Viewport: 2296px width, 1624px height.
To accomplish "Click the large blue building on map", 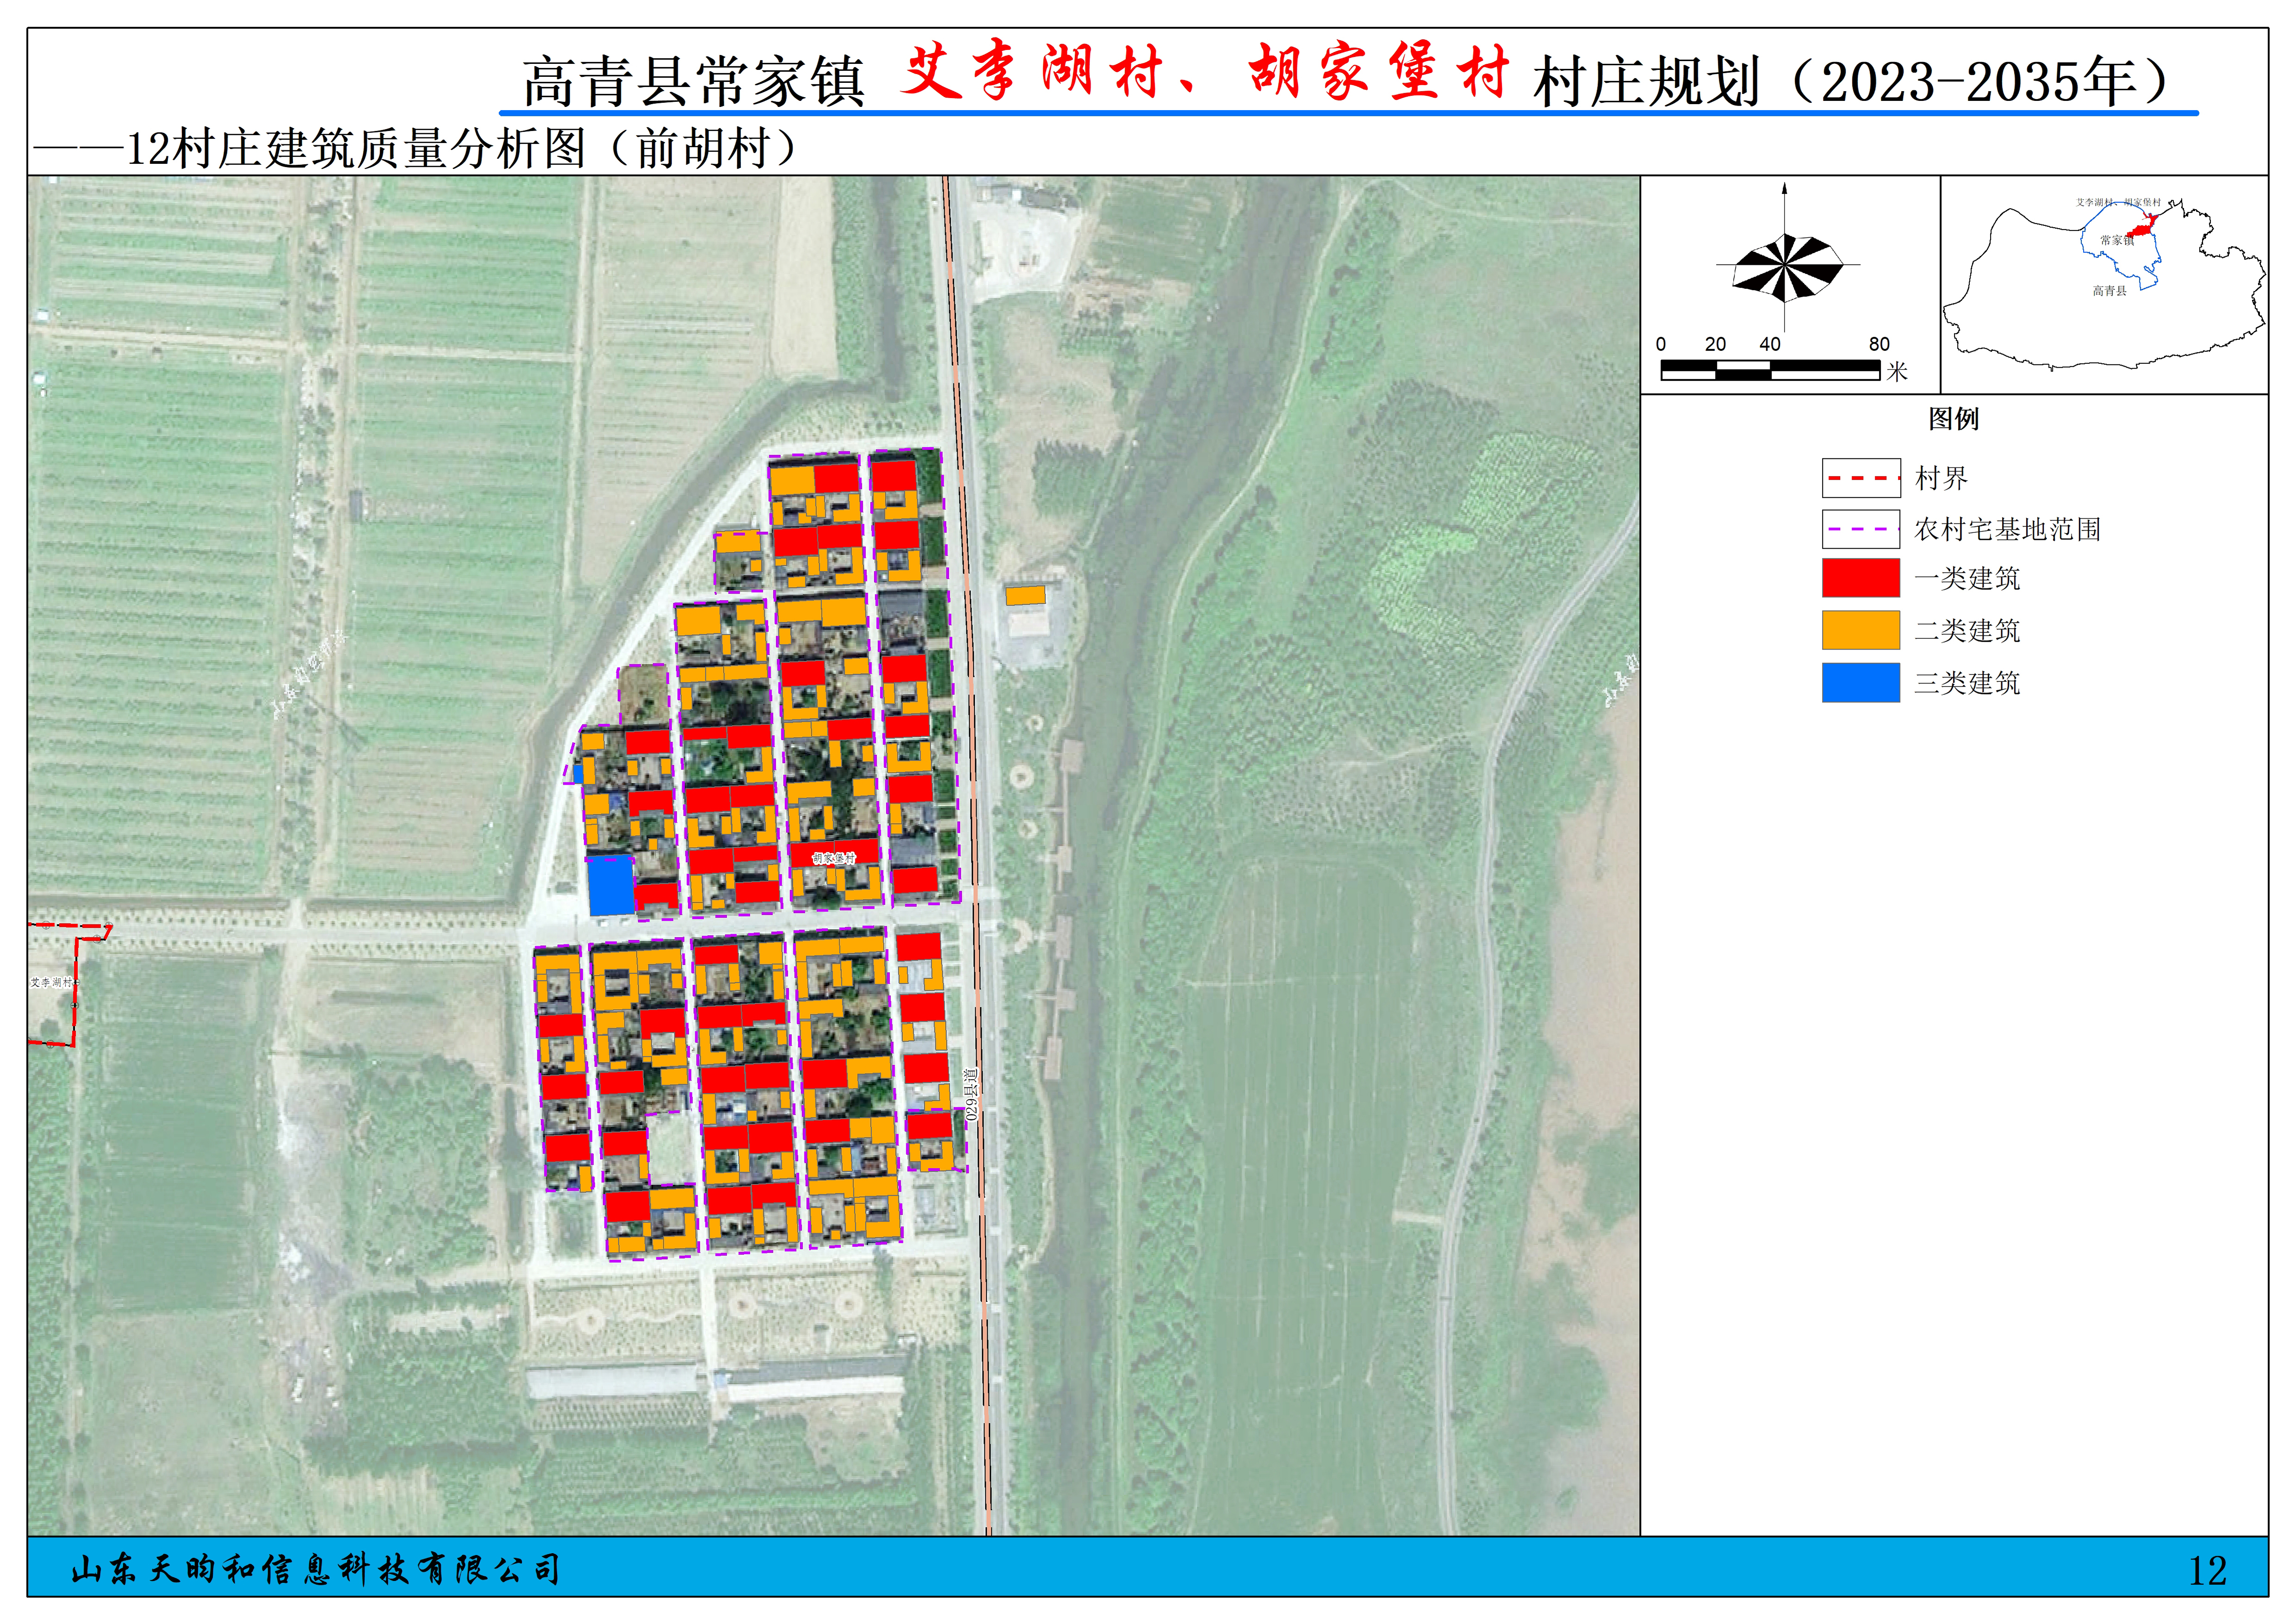I will click(610, 885).
